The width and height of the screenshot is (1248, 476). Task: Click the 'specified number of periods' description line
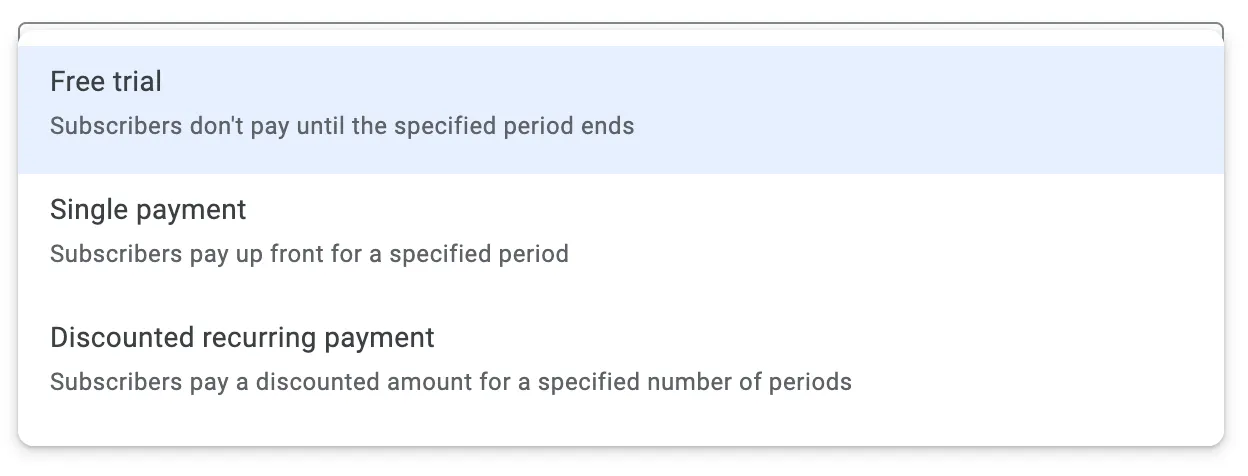tap(450, 382)
